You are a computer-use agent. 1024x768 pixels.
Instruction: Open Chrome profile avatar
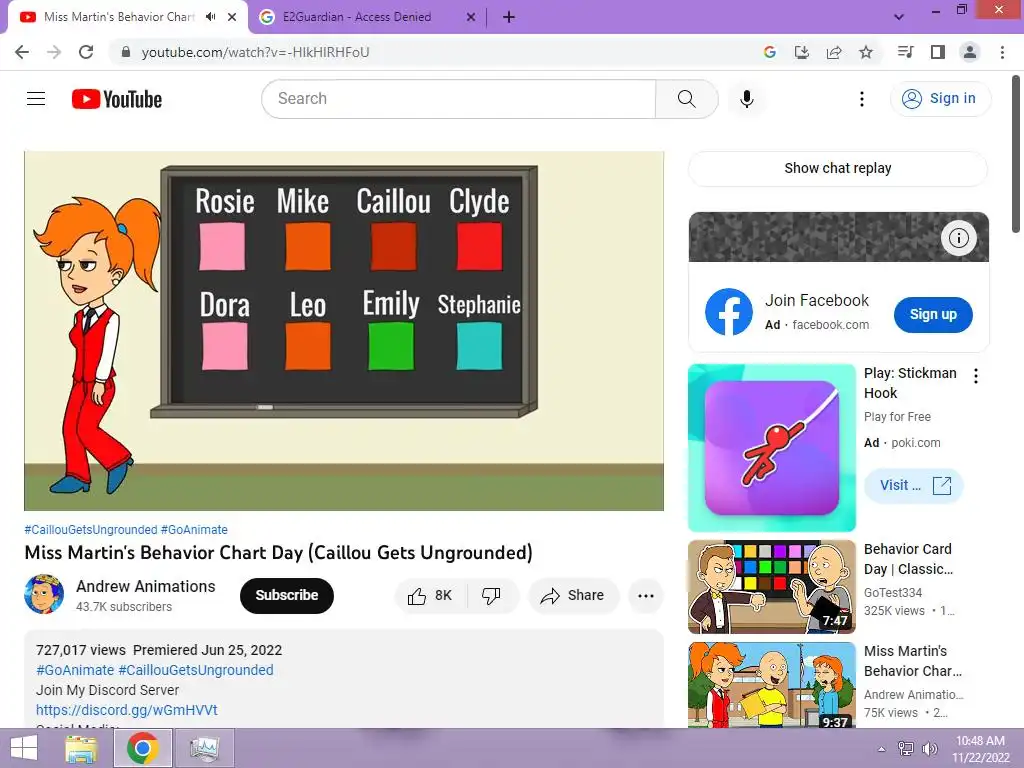click(x=970, y=52)
